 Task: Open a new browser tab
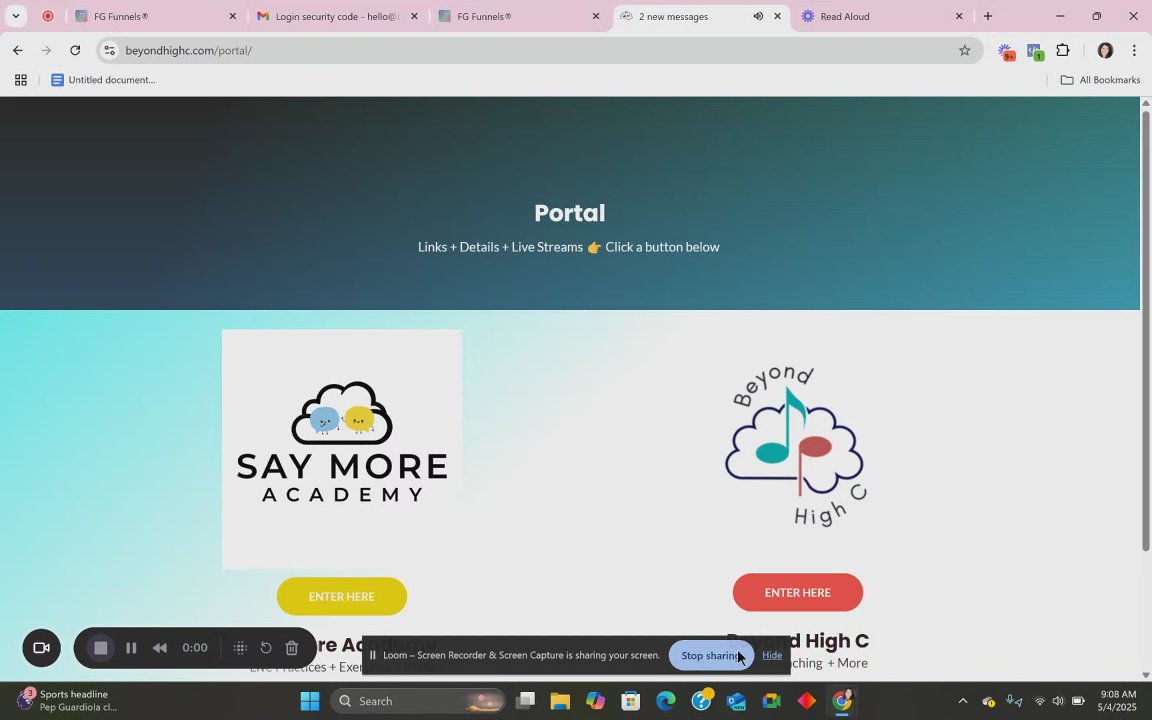(987, 16)
